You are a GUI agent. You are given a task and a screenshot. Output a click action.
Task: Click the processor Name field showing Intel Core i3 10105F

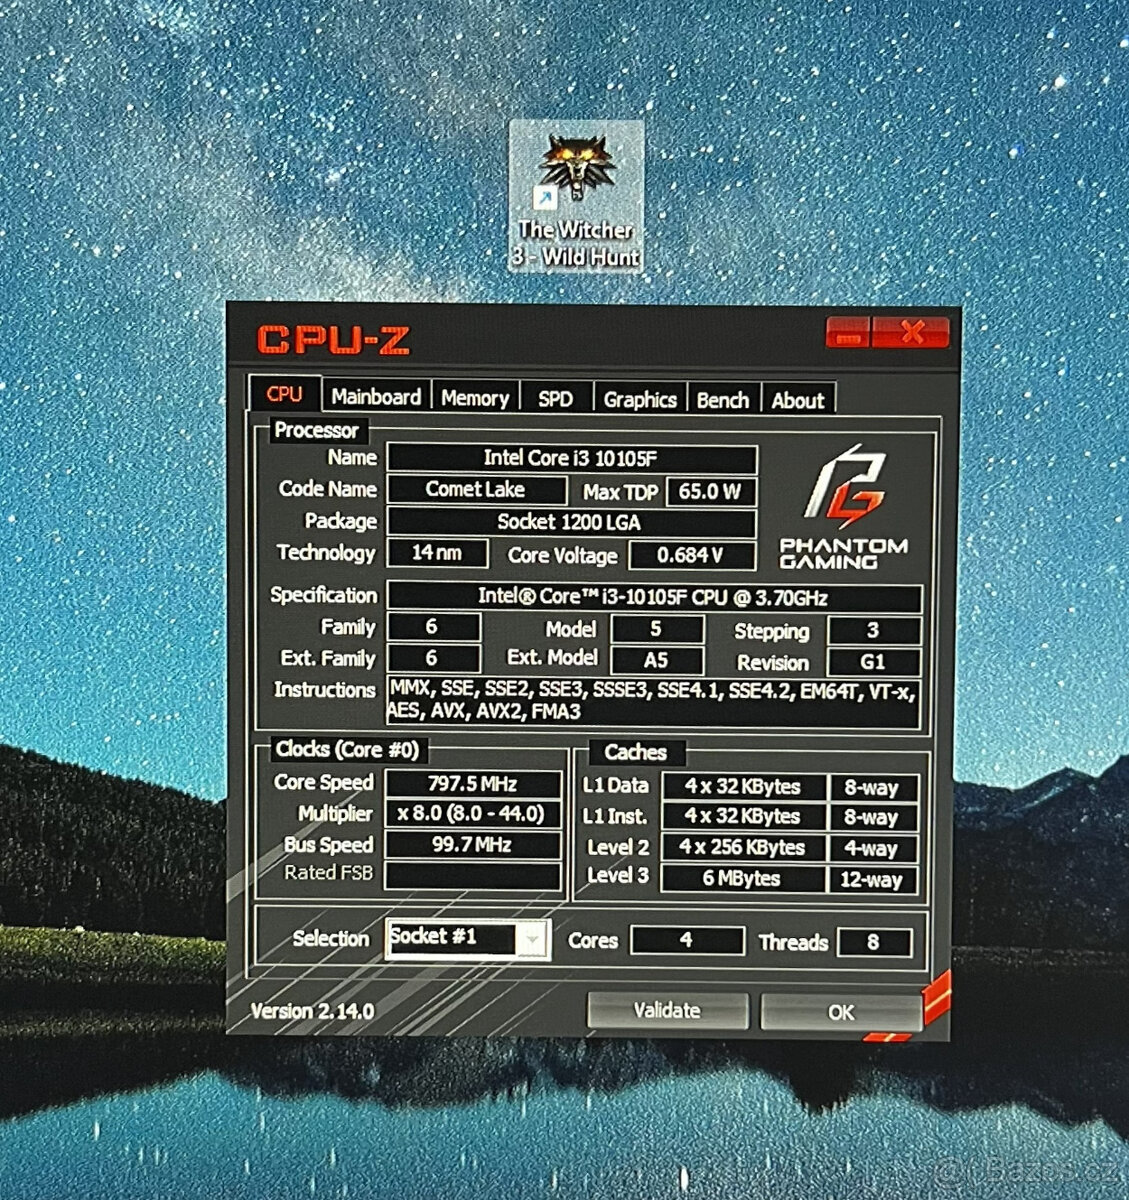click(x=570, y=457)
